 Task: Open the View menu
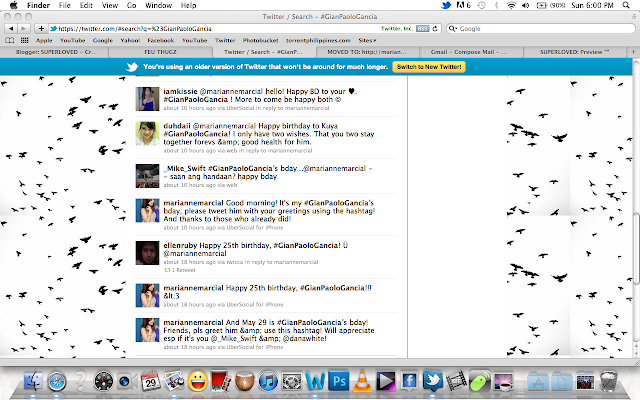[110, 5]
